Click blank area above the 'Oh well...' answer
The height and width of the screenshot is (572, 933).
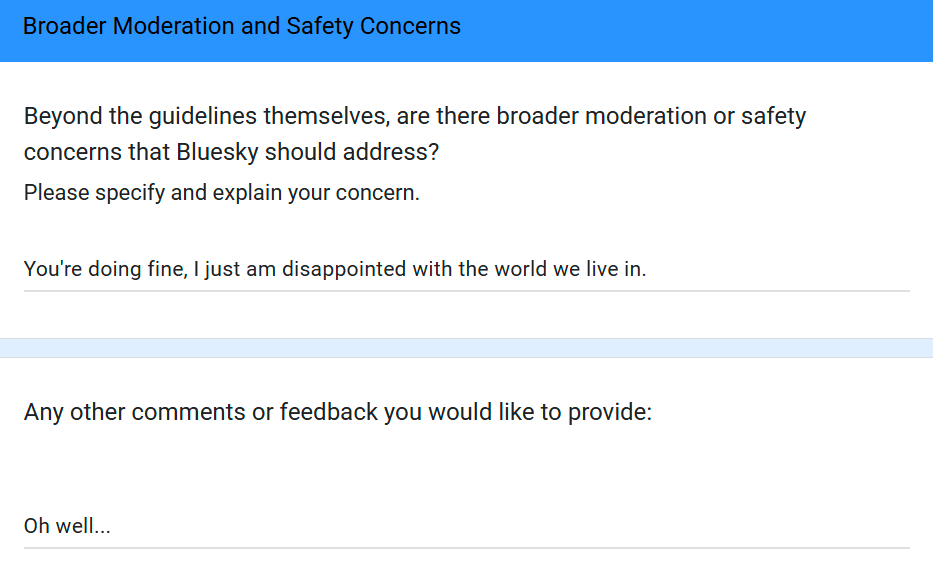[466, 470]
